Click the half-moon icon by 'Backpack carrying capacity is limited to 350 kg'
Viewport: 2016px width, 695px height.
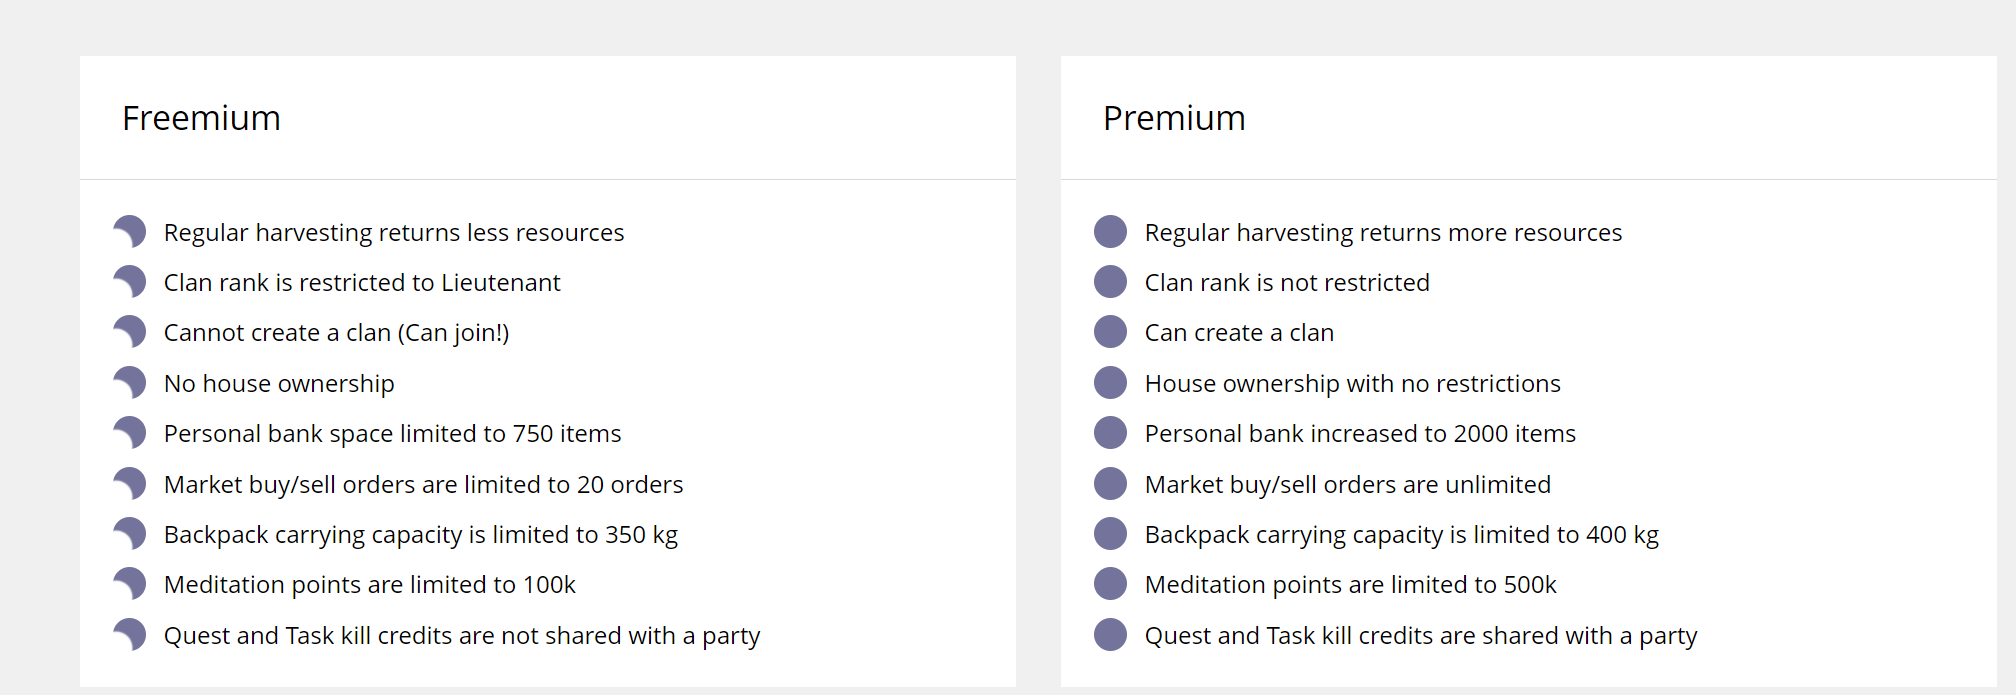[131, 534]
